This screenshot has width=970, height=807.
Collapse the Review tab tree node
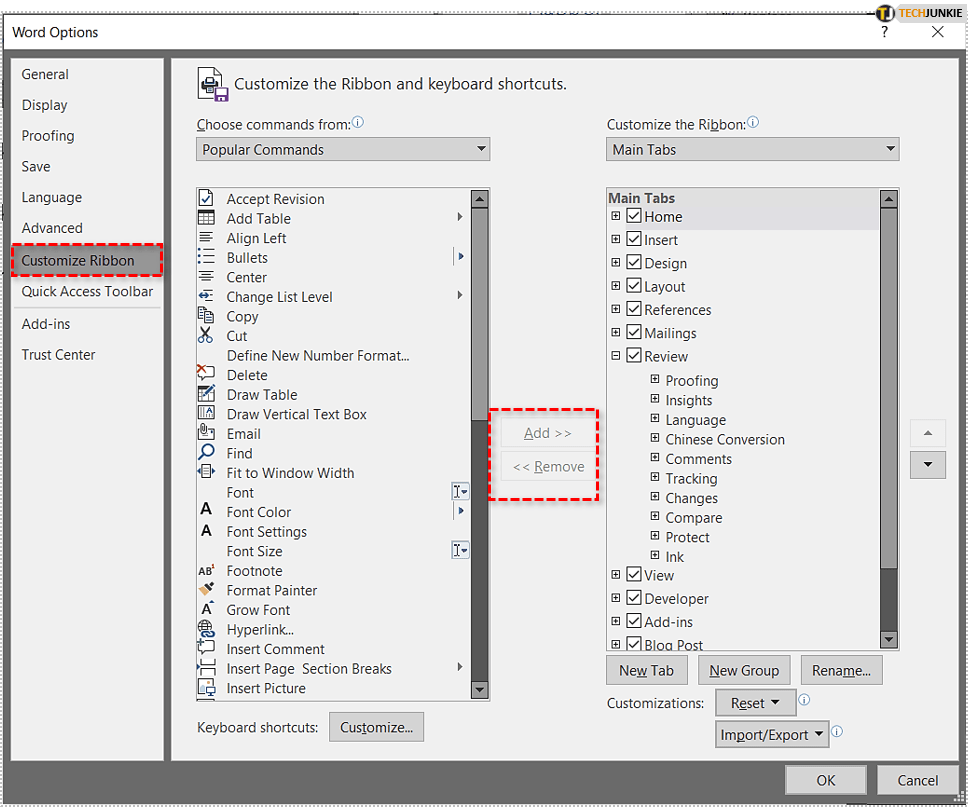(x=616, y=356)
